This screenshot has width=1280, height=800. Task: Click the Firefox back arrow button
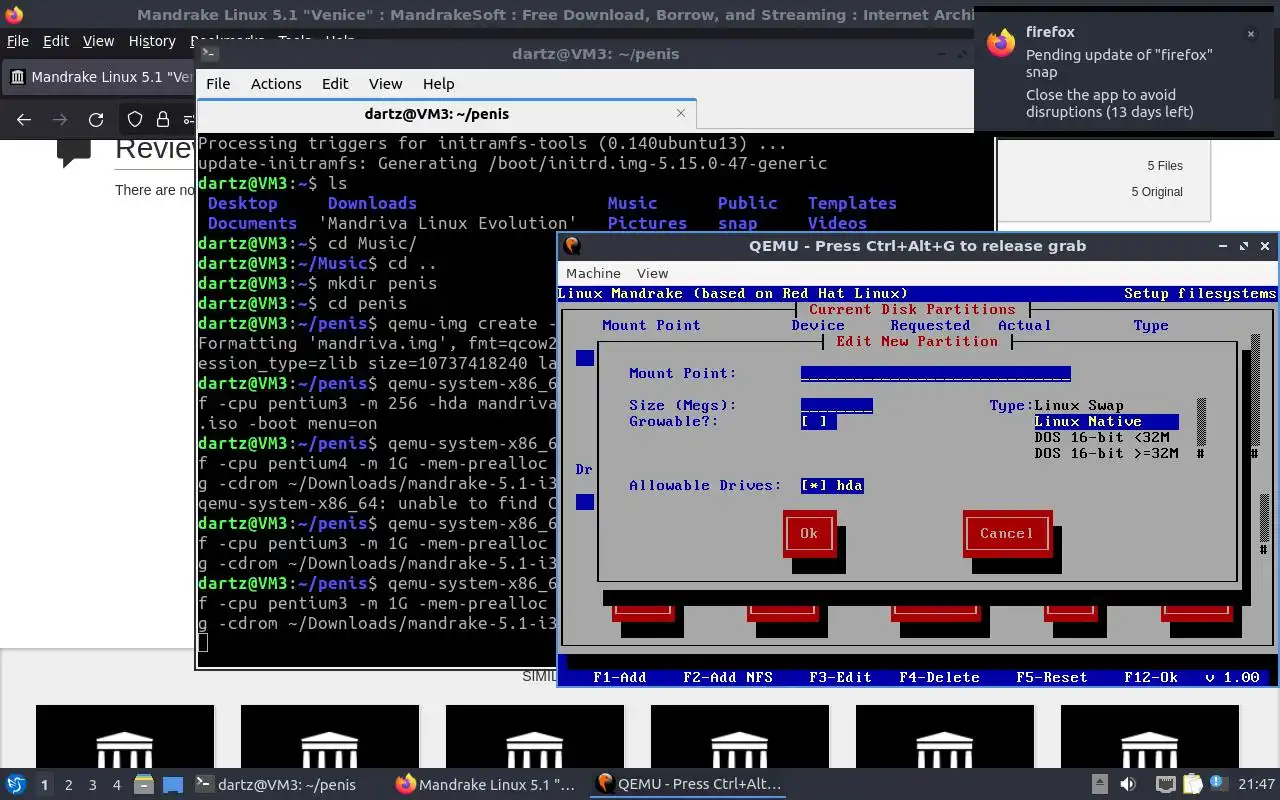click(24, 120)
